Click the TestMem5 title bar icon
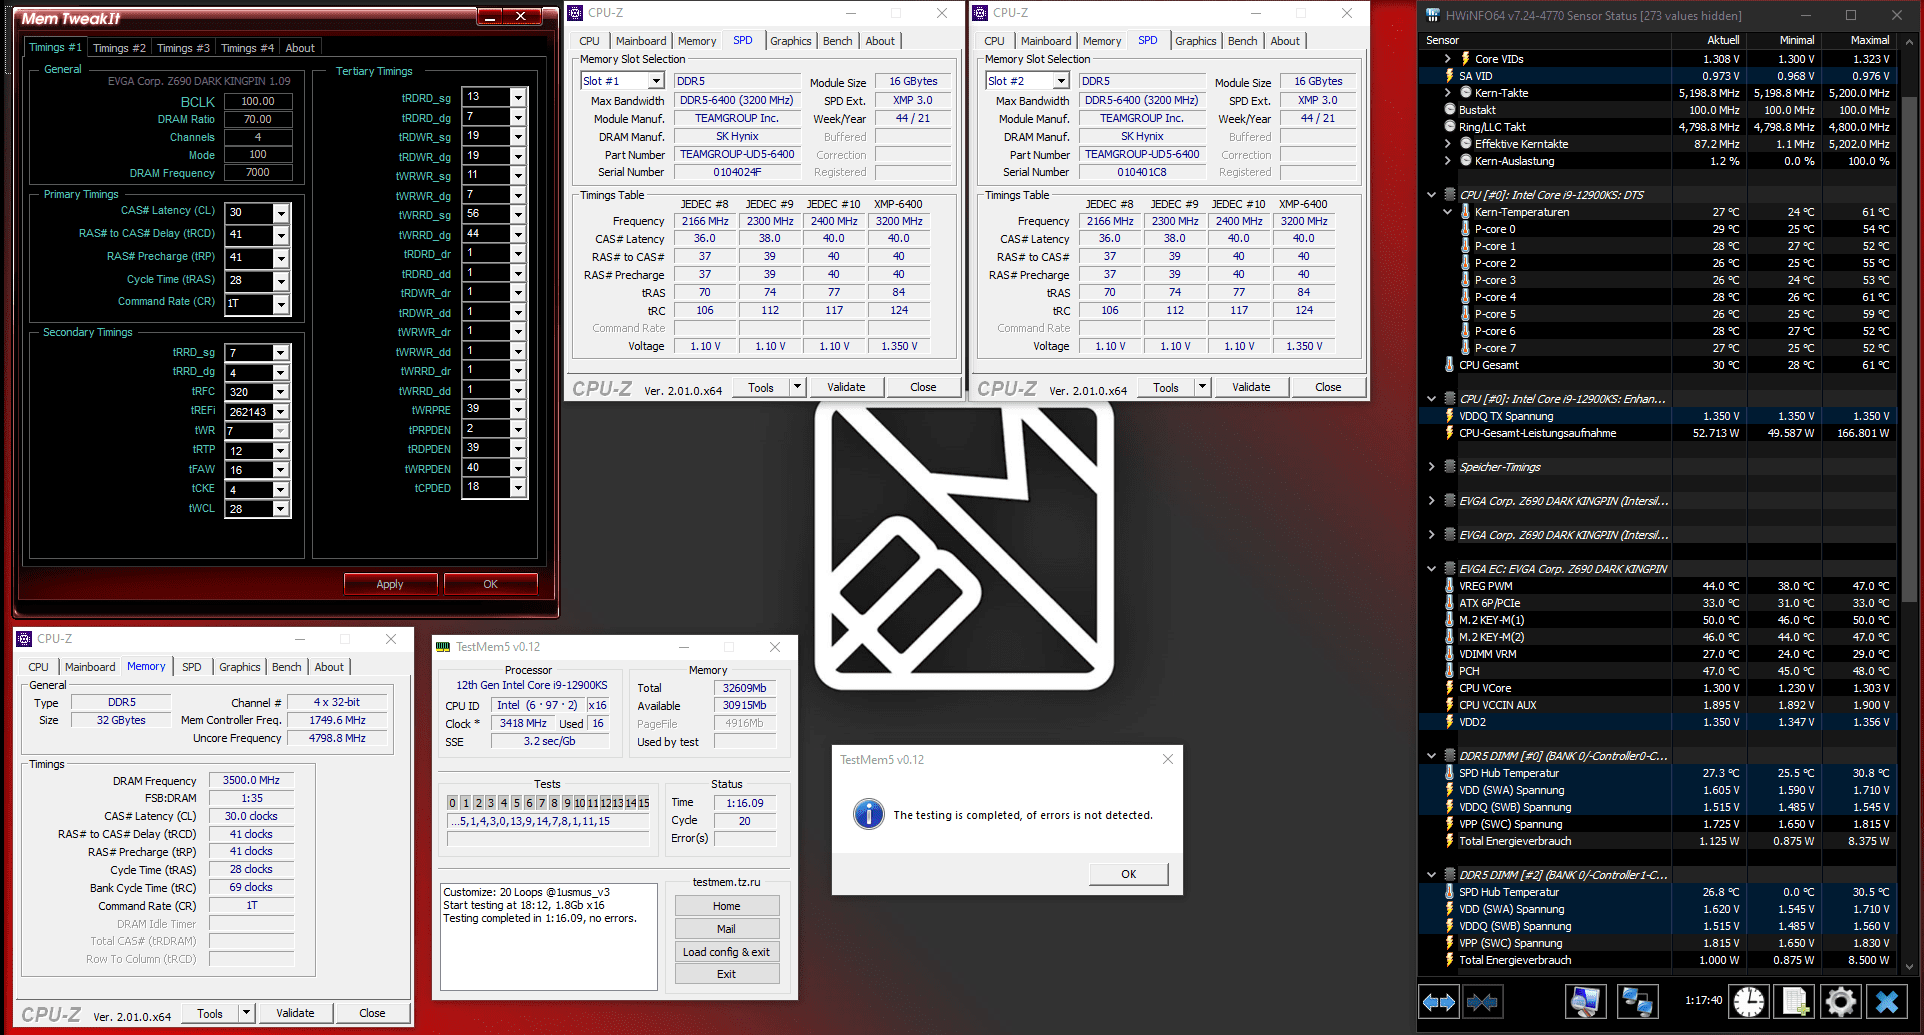This screenshot has height=1035, width=1924. (443, 647)
